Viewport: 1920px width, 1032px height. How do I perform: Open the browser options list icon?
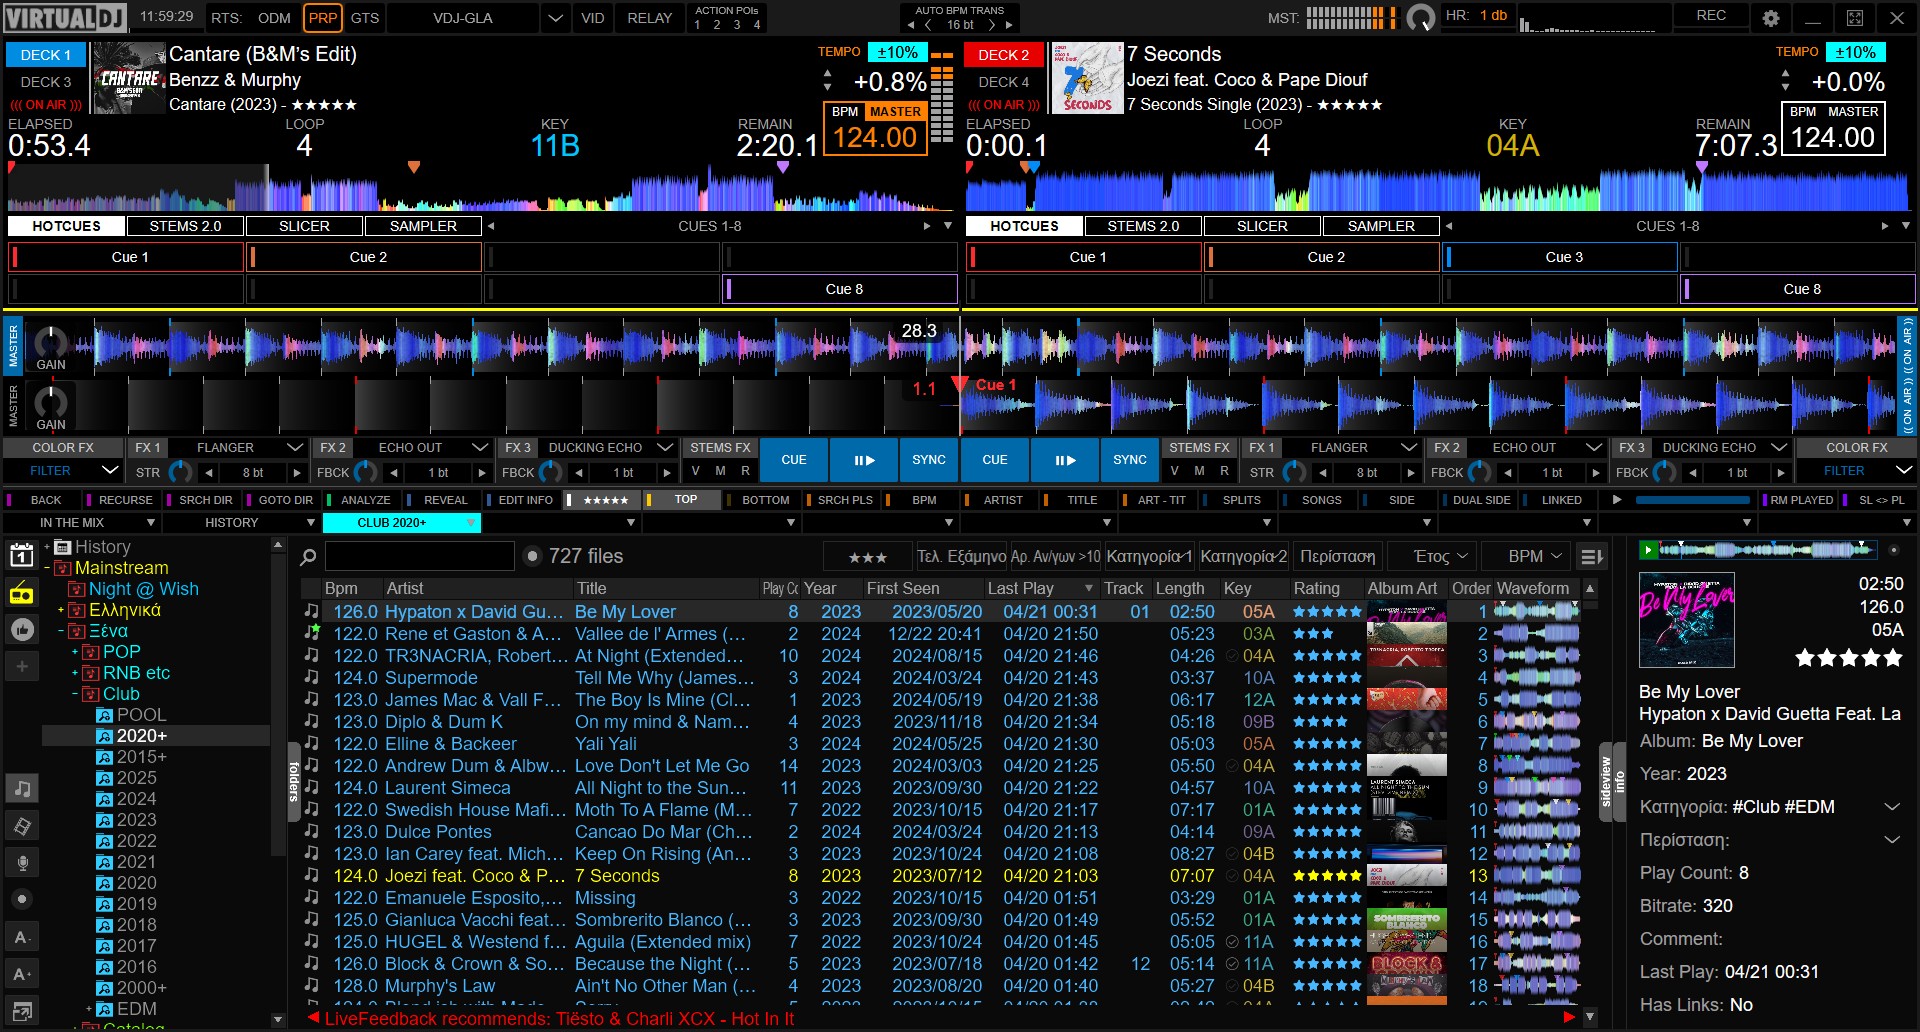1591,556
